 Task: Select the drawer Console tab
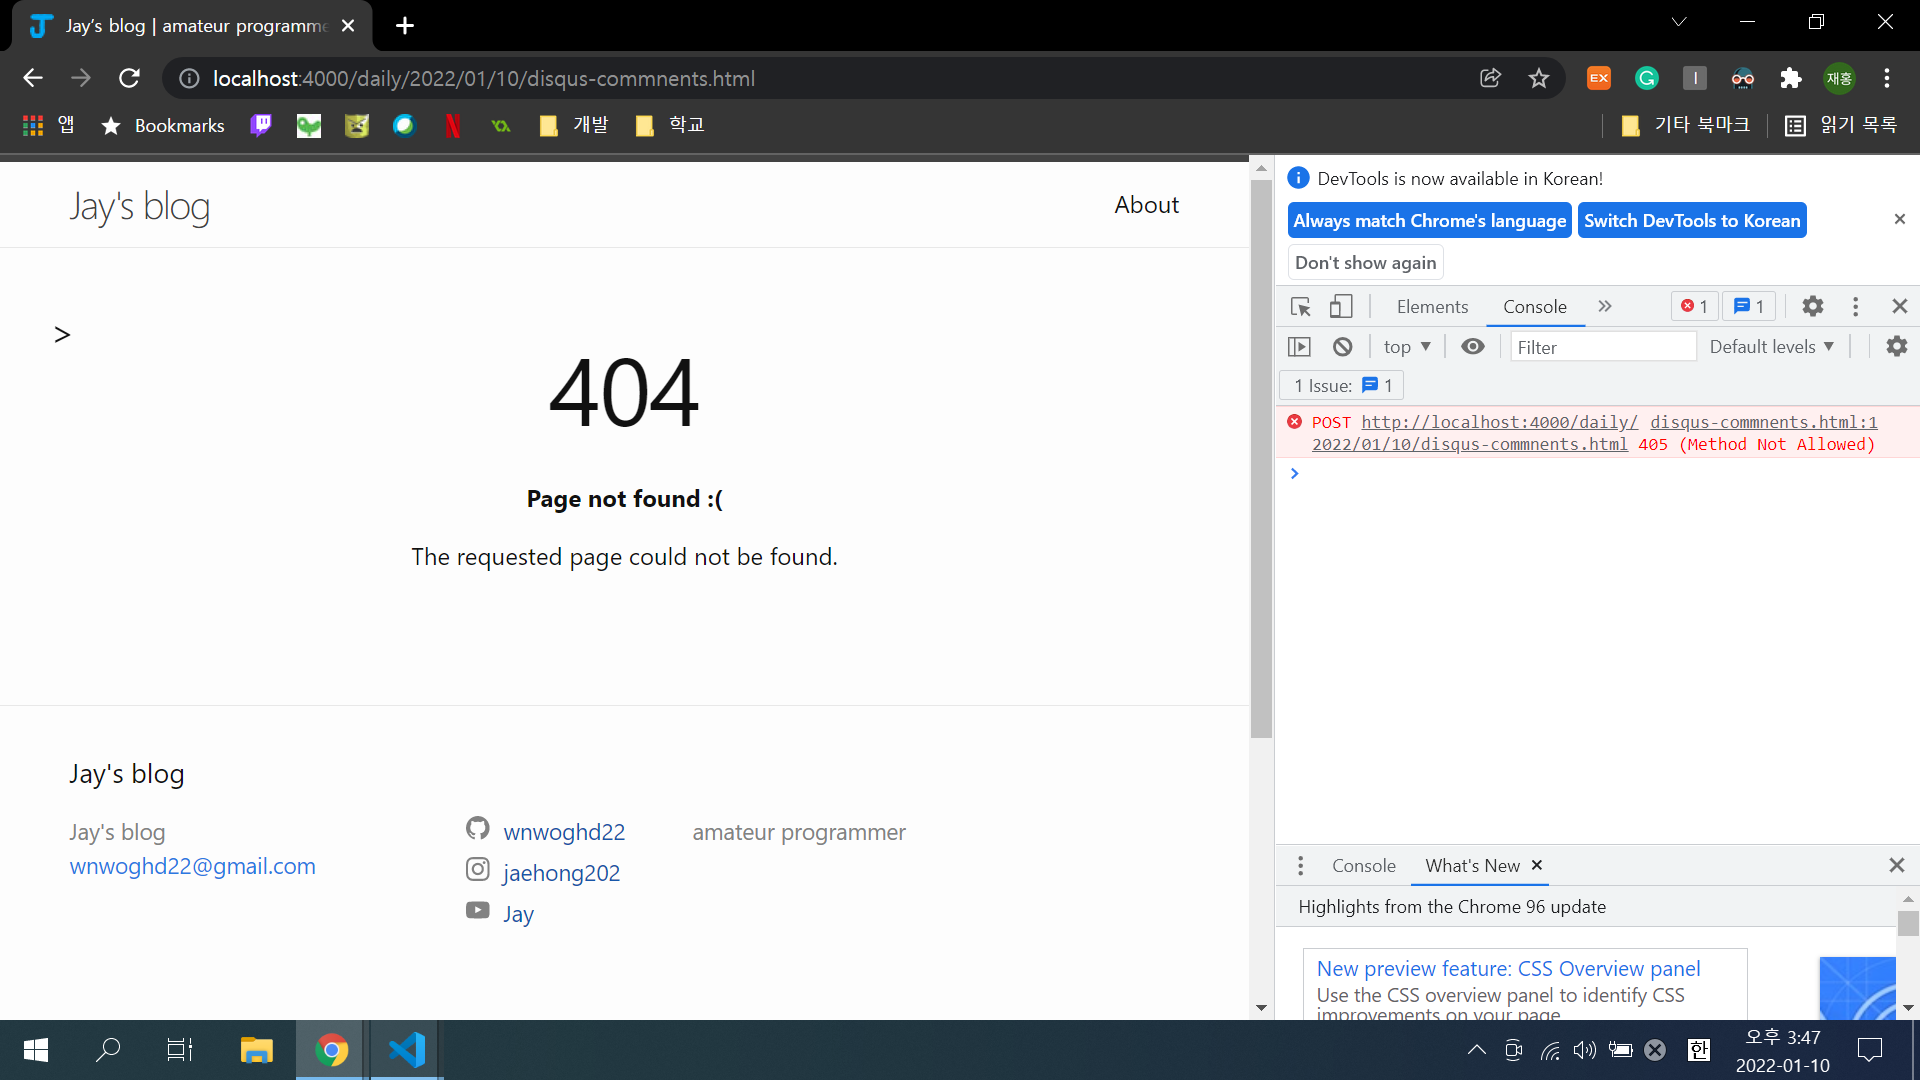coord(1363,866)
